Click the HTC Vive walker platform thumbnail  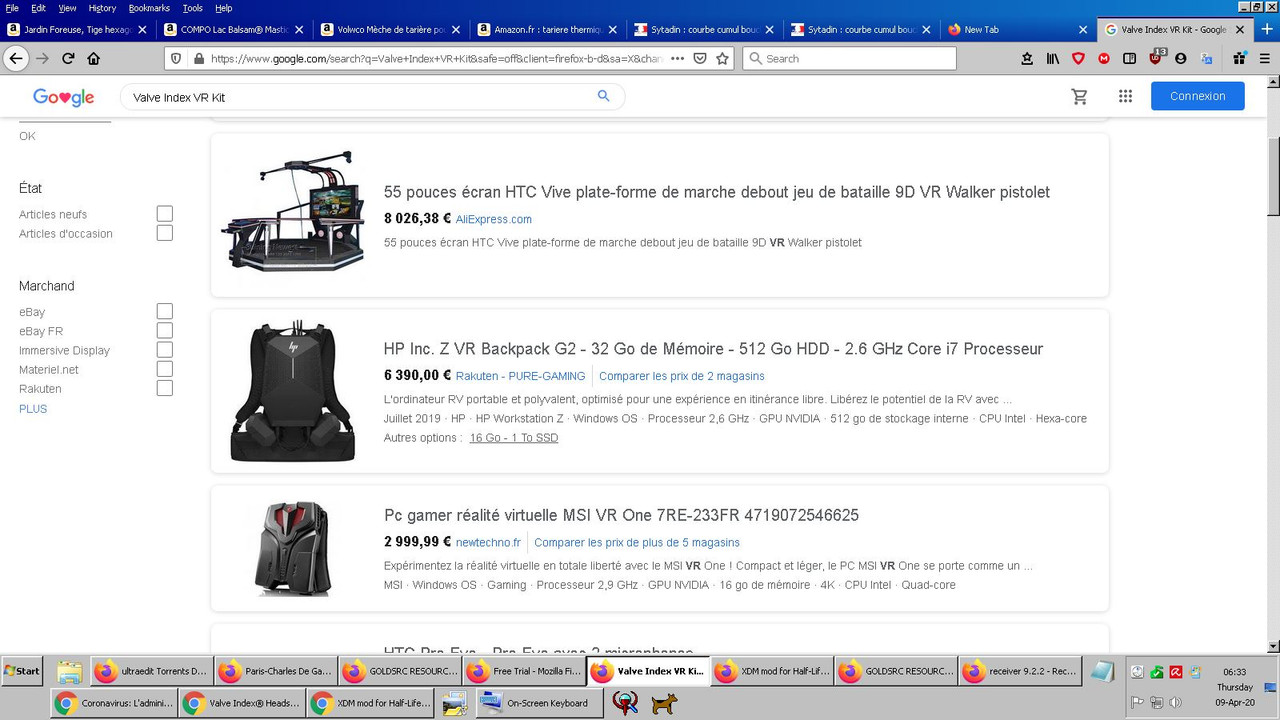click(x=292, y=212)
